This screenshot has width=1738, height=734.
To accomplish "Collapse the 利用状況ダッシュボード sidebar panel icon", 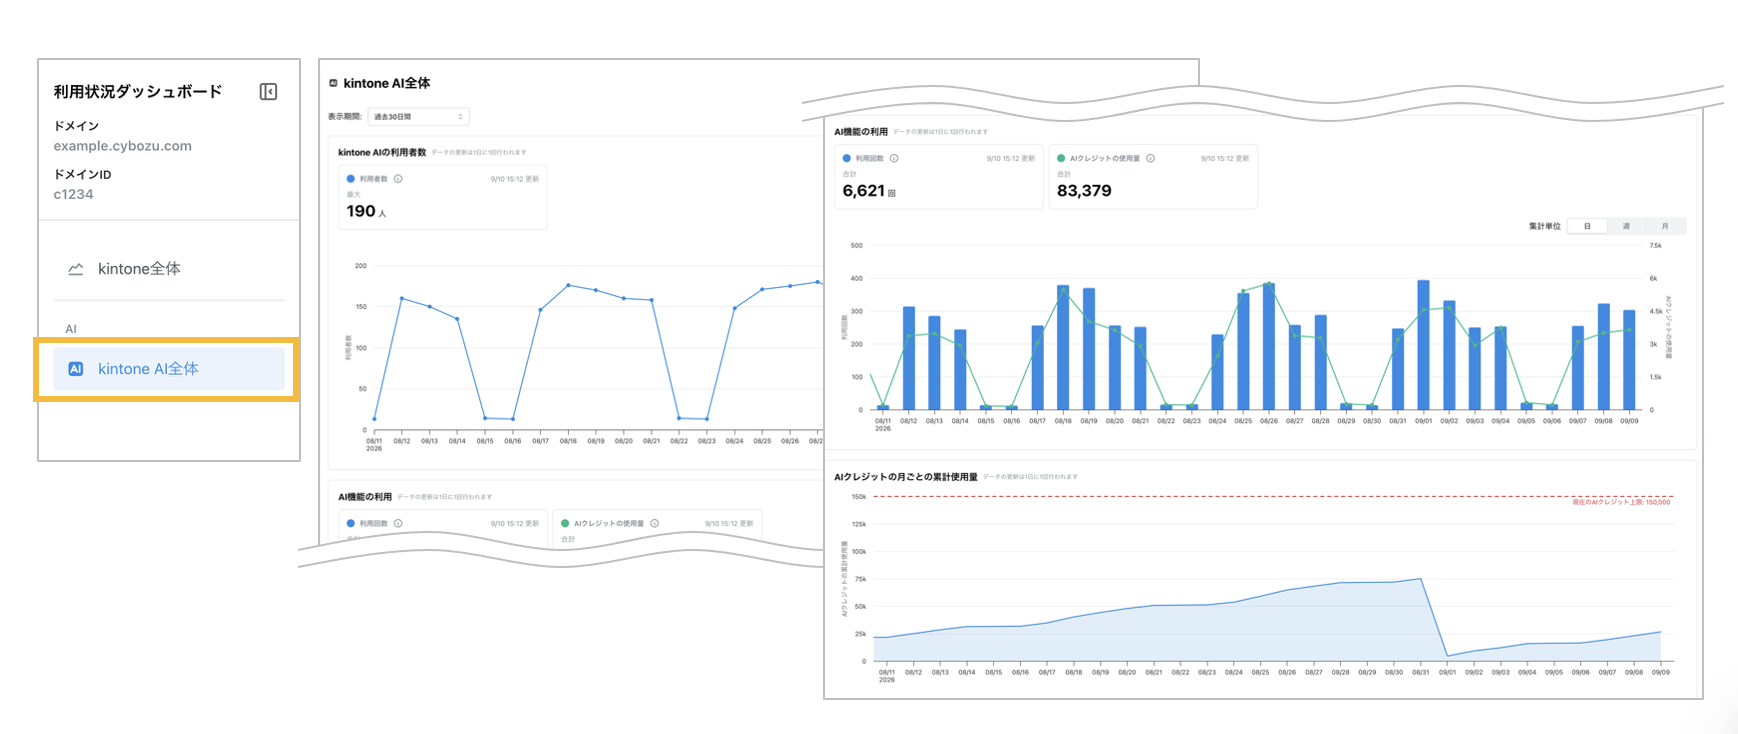I will pyautogui.click(x=268, y=92).
